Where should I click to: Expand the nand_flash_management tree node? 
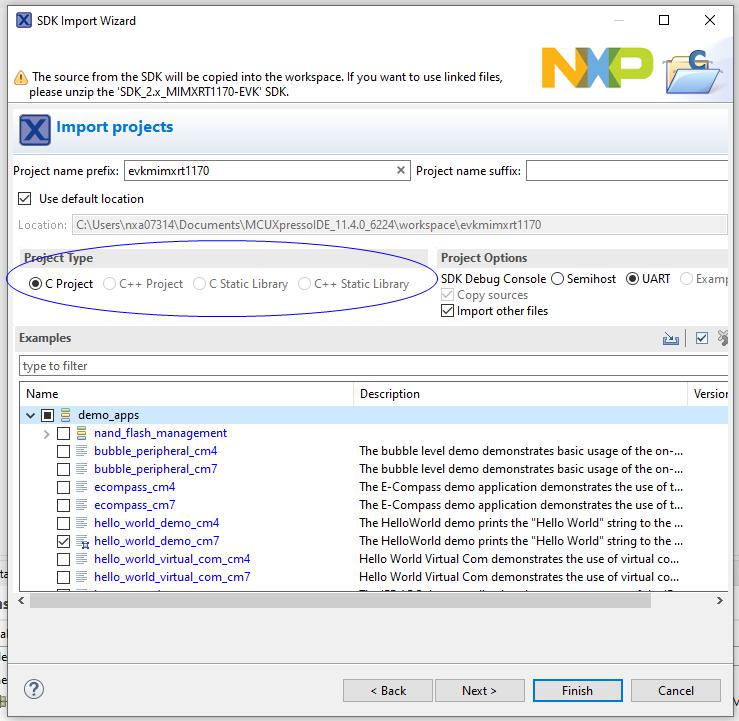point(47,433)
